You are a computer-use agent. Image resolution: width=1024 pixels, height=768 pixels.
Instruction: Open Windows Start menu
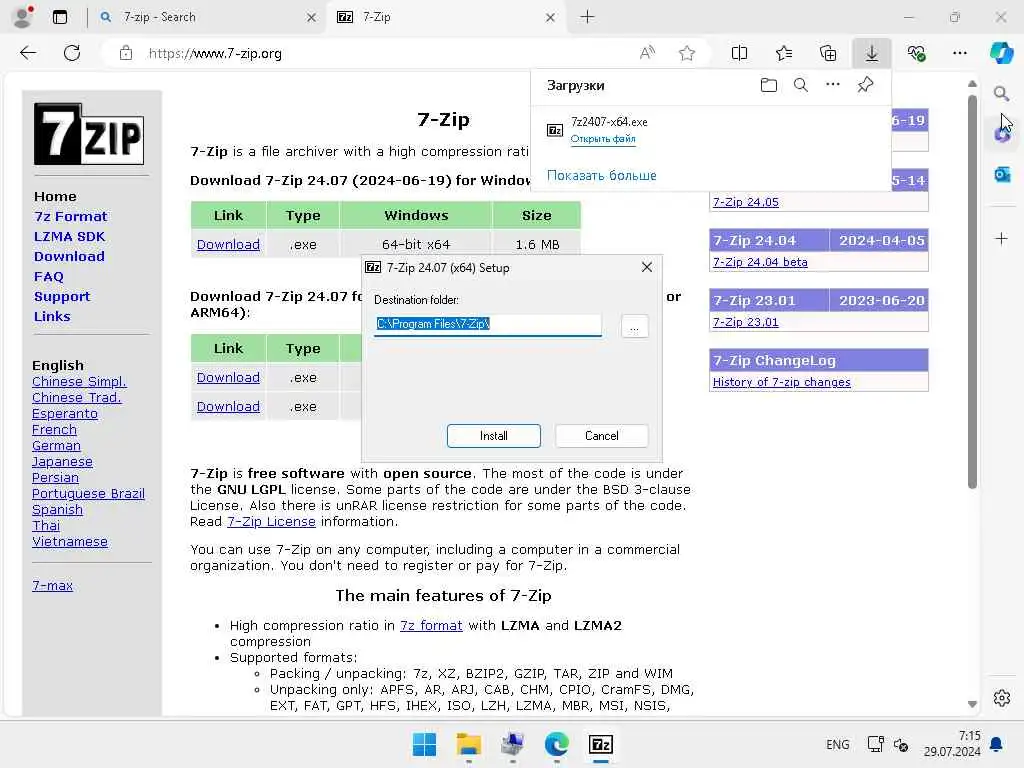tap(424, 744)
